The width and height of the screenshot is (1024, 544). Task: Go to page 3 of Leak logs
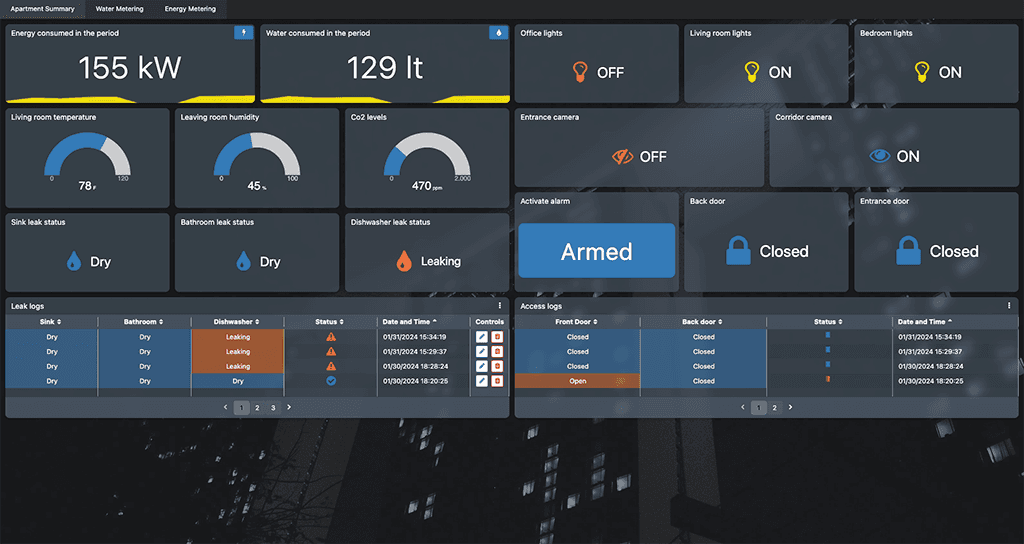(x=273, y=408)
